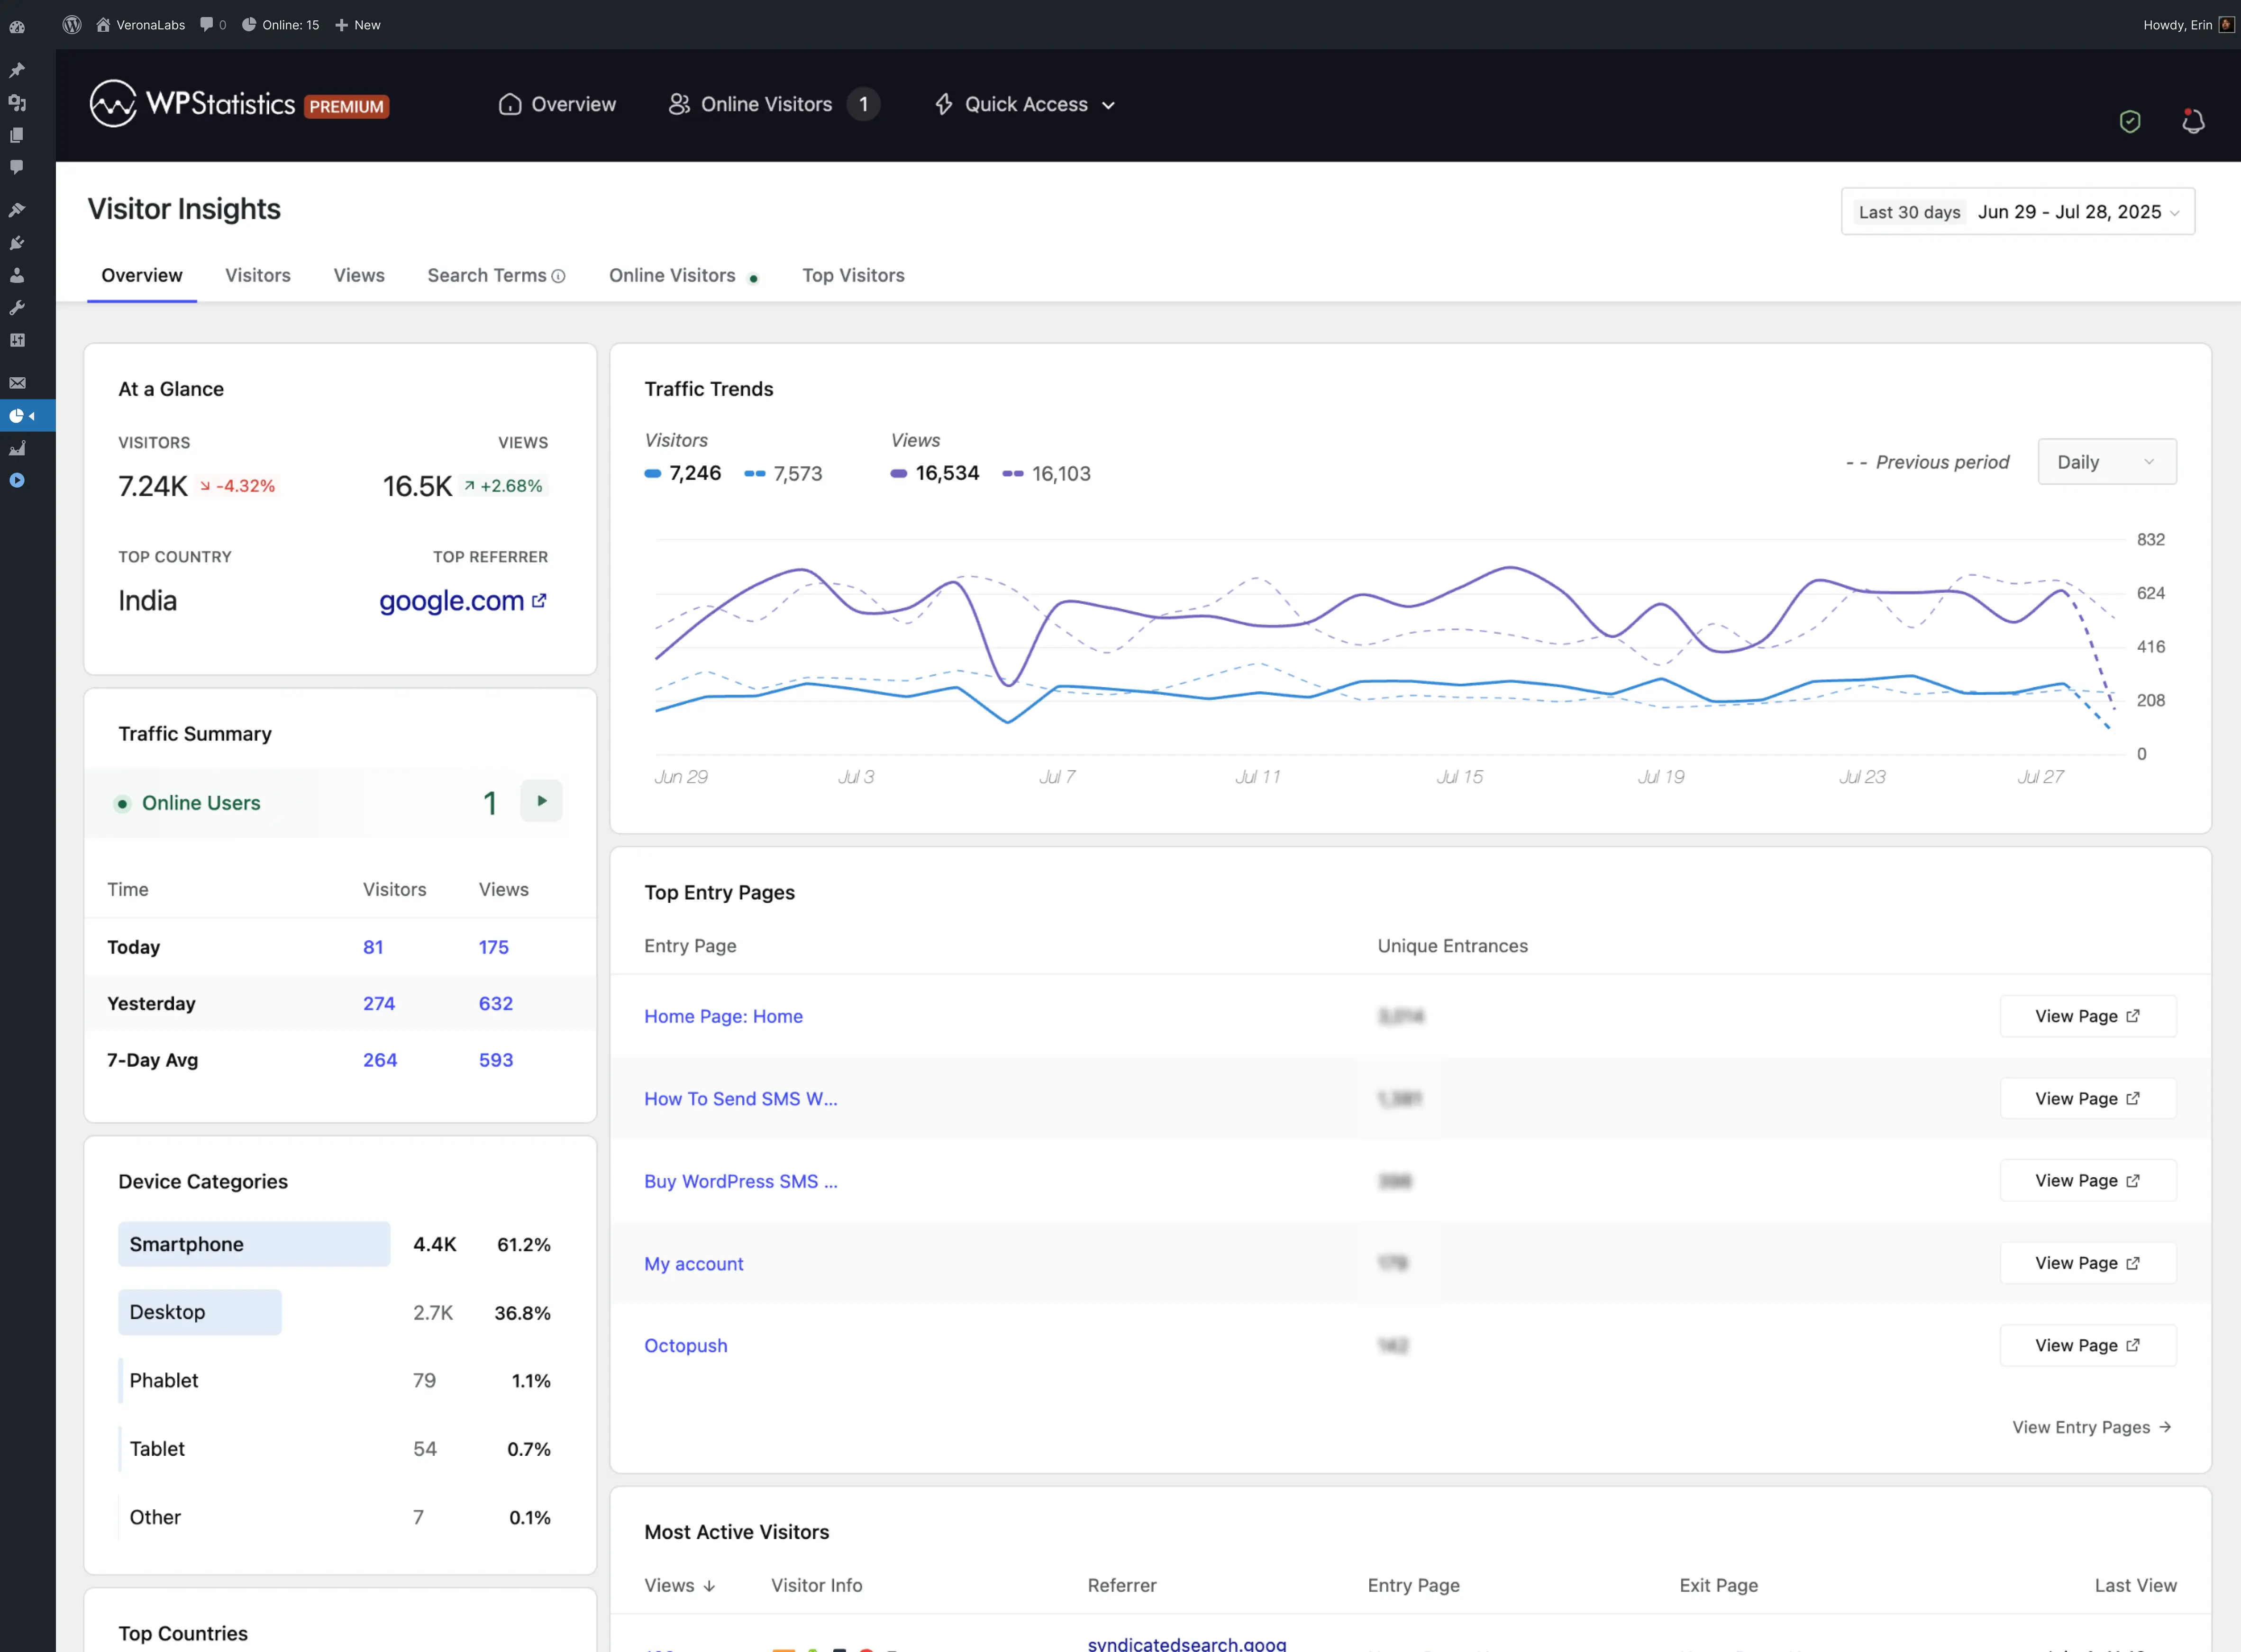Open google.com top referrer link

tap(450, 601)
